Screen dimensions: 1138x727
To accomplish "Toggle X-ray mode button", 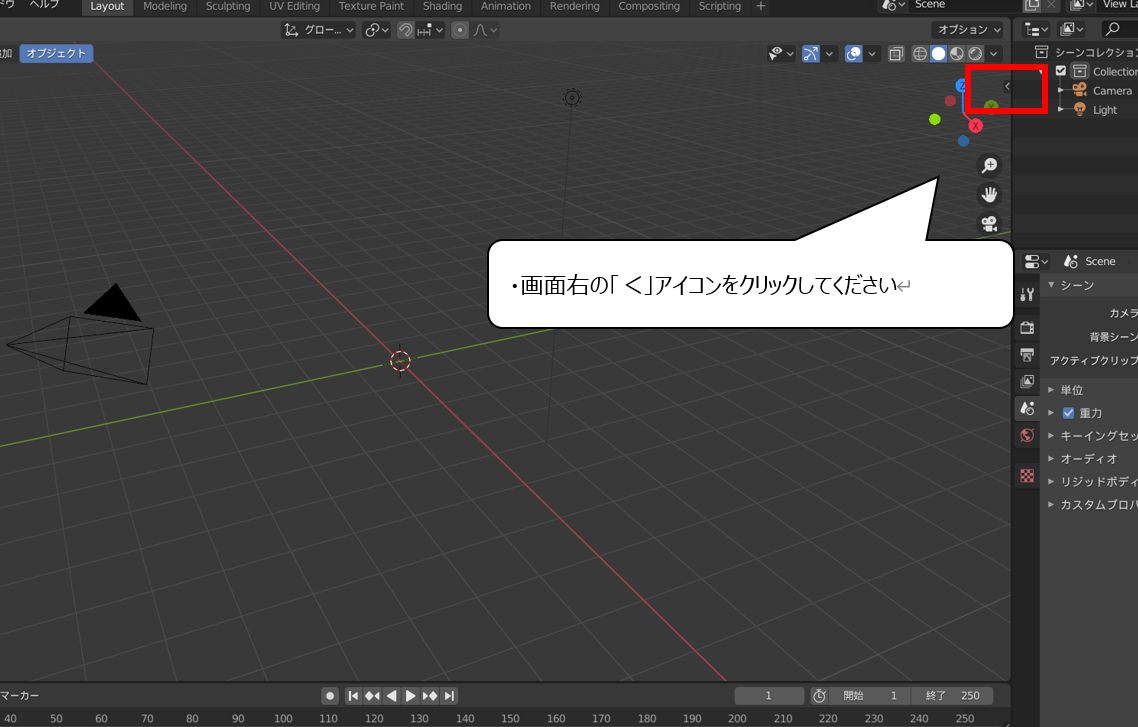I will pyautogui.click(x=896, y=54).
